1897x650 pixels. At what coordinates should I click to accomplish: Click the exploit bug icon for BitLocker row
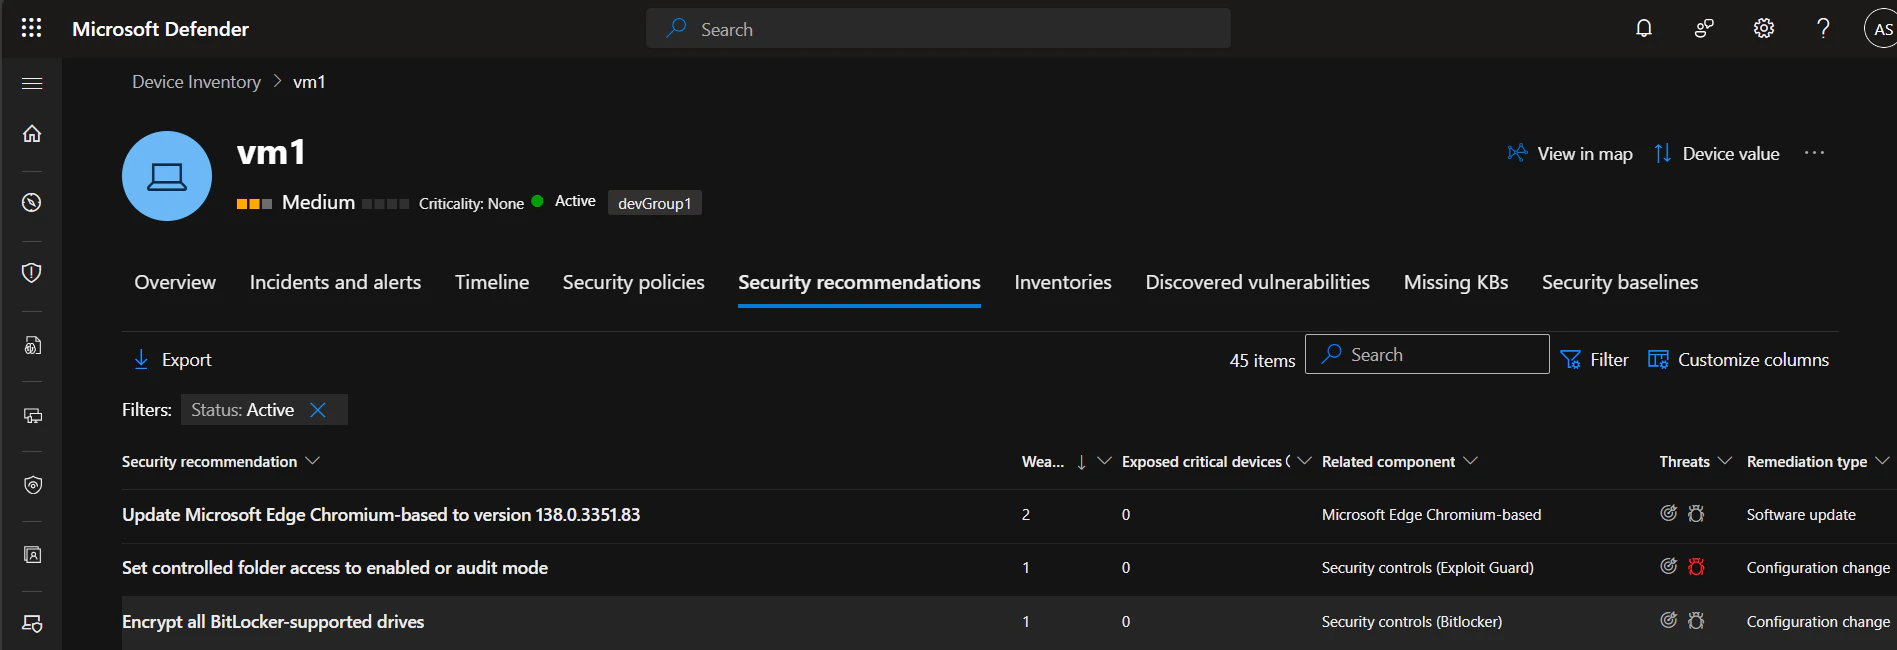(1696, 621)
